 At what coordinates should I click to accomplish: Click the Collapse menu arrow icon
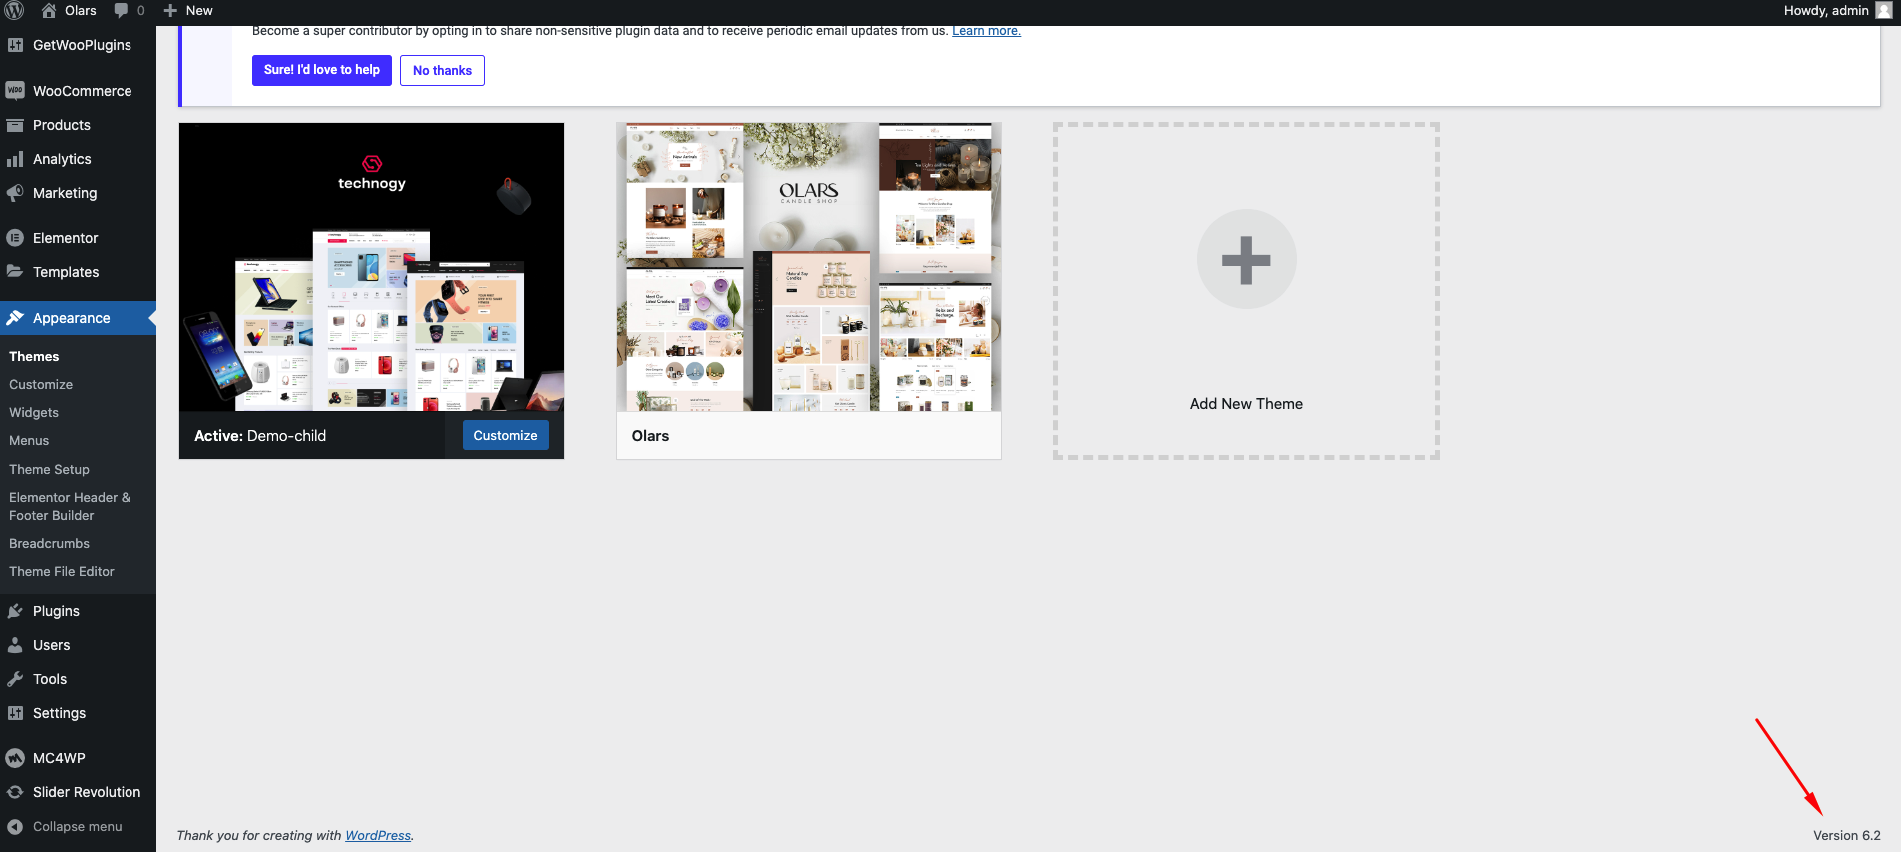coord(15,827)
